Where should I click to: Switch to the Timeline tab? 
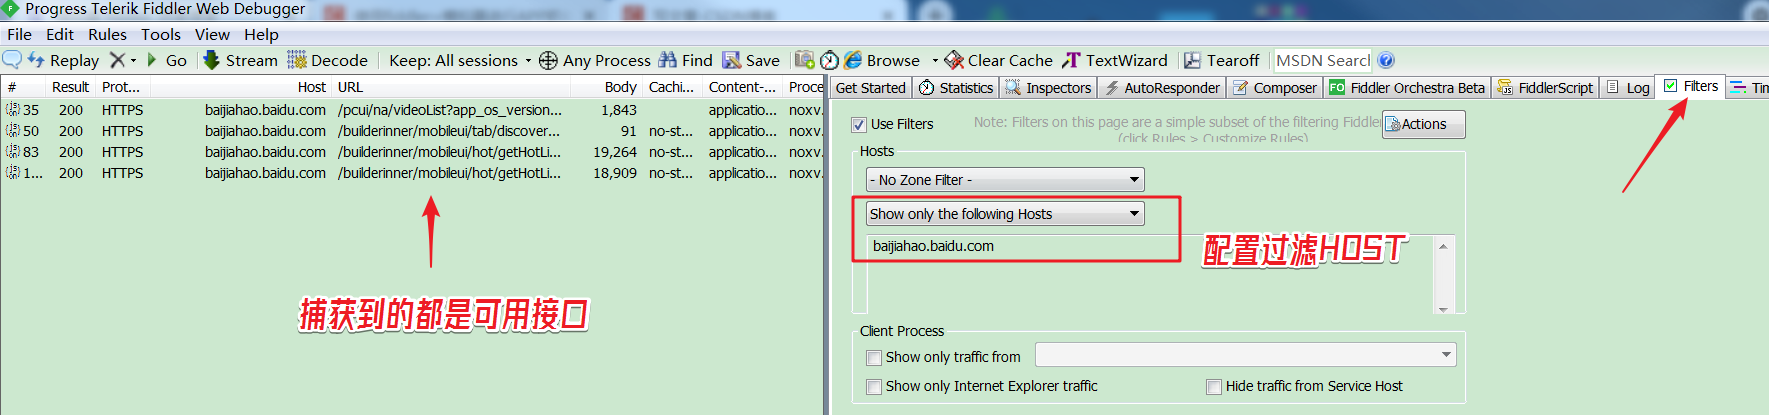1749,88
